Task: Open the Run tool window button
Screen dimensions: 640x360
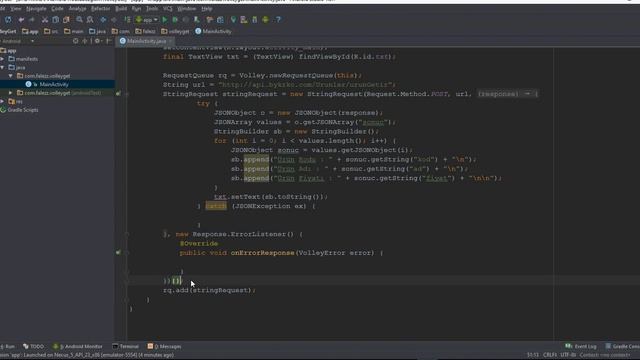Action: tap(8, 347)
